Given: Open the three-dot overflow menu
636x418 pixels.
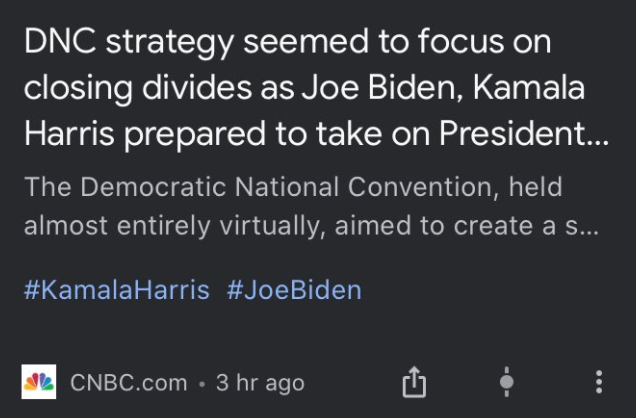Looking at the screenshot, I should coord(599,382).
